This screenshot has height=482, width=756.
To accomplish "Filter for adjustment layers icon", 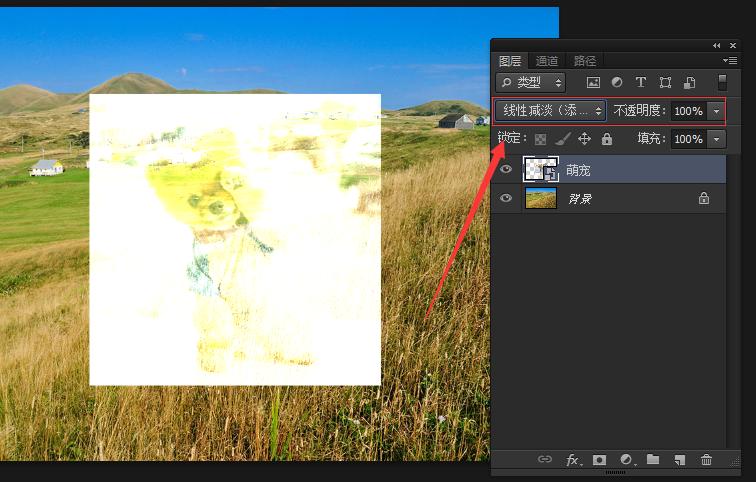I will (x=617, y=82).
